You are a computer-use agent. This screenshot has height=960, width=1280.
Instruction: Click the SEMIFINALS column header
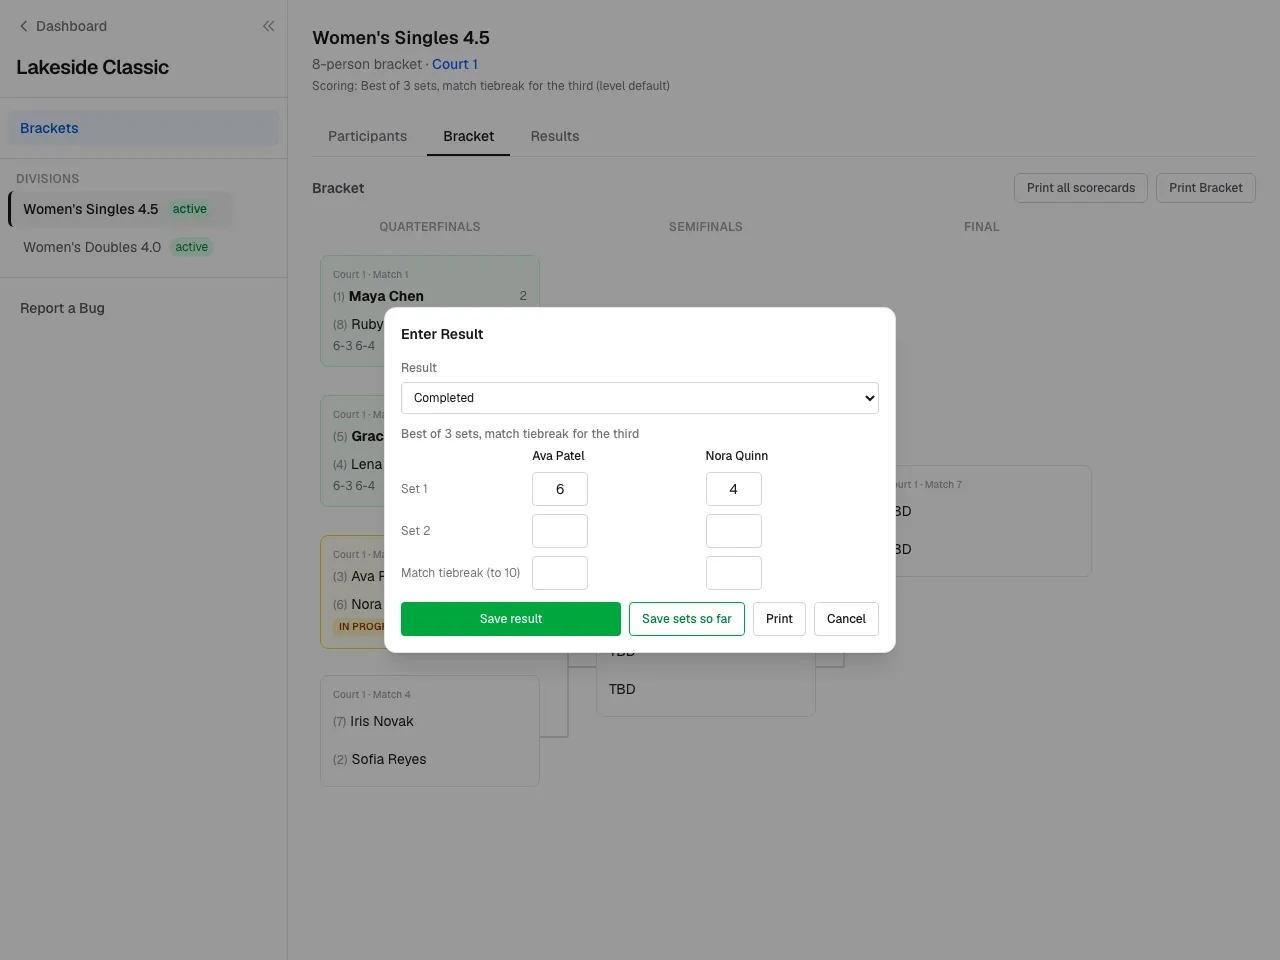tap(706, 227)
